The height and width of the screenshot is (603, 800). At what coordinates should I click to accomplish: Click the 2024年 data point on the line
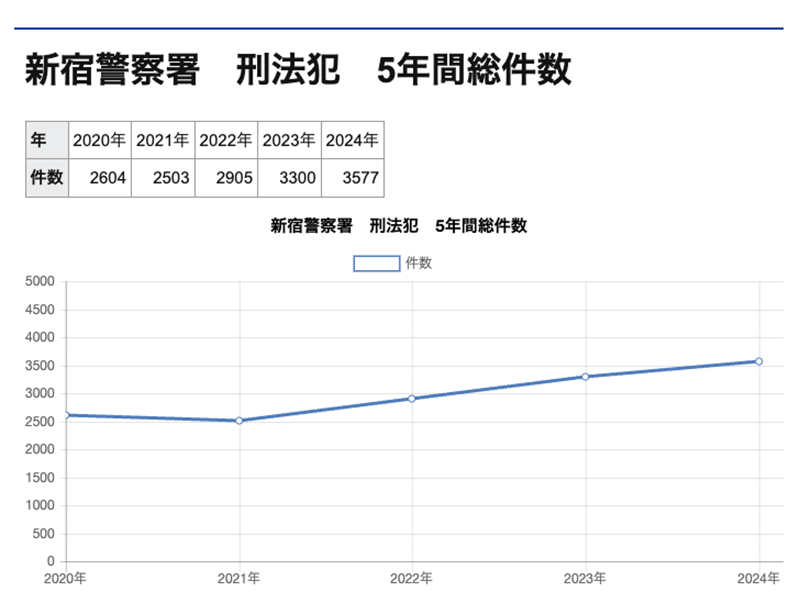[758, 361]
